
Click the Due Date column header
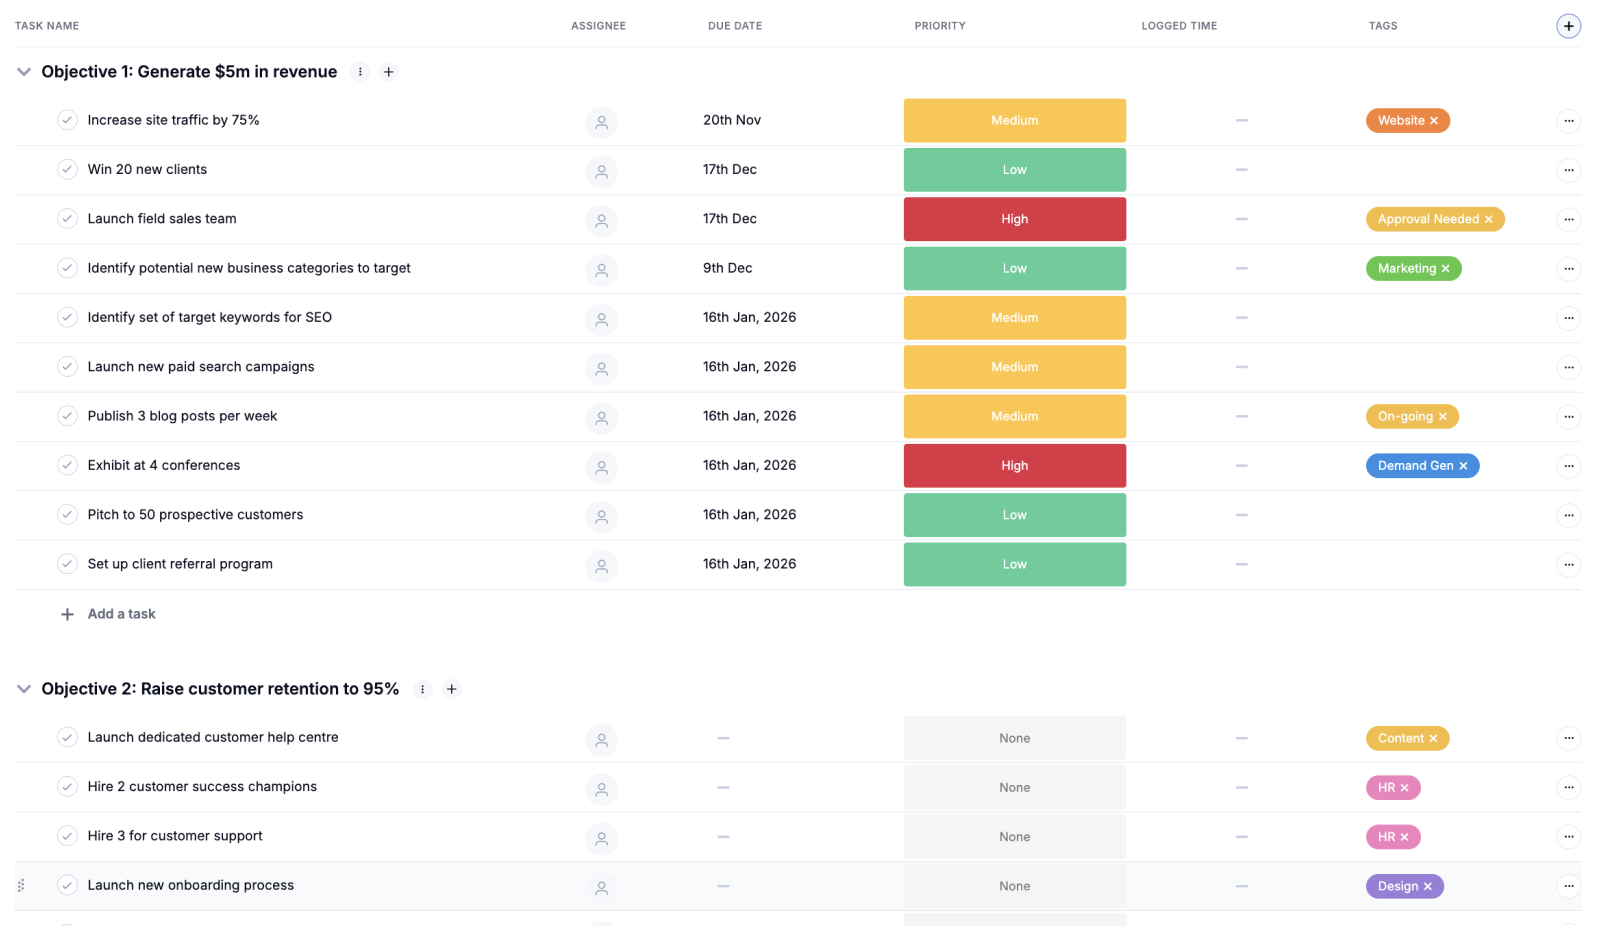tap(734, 26)
